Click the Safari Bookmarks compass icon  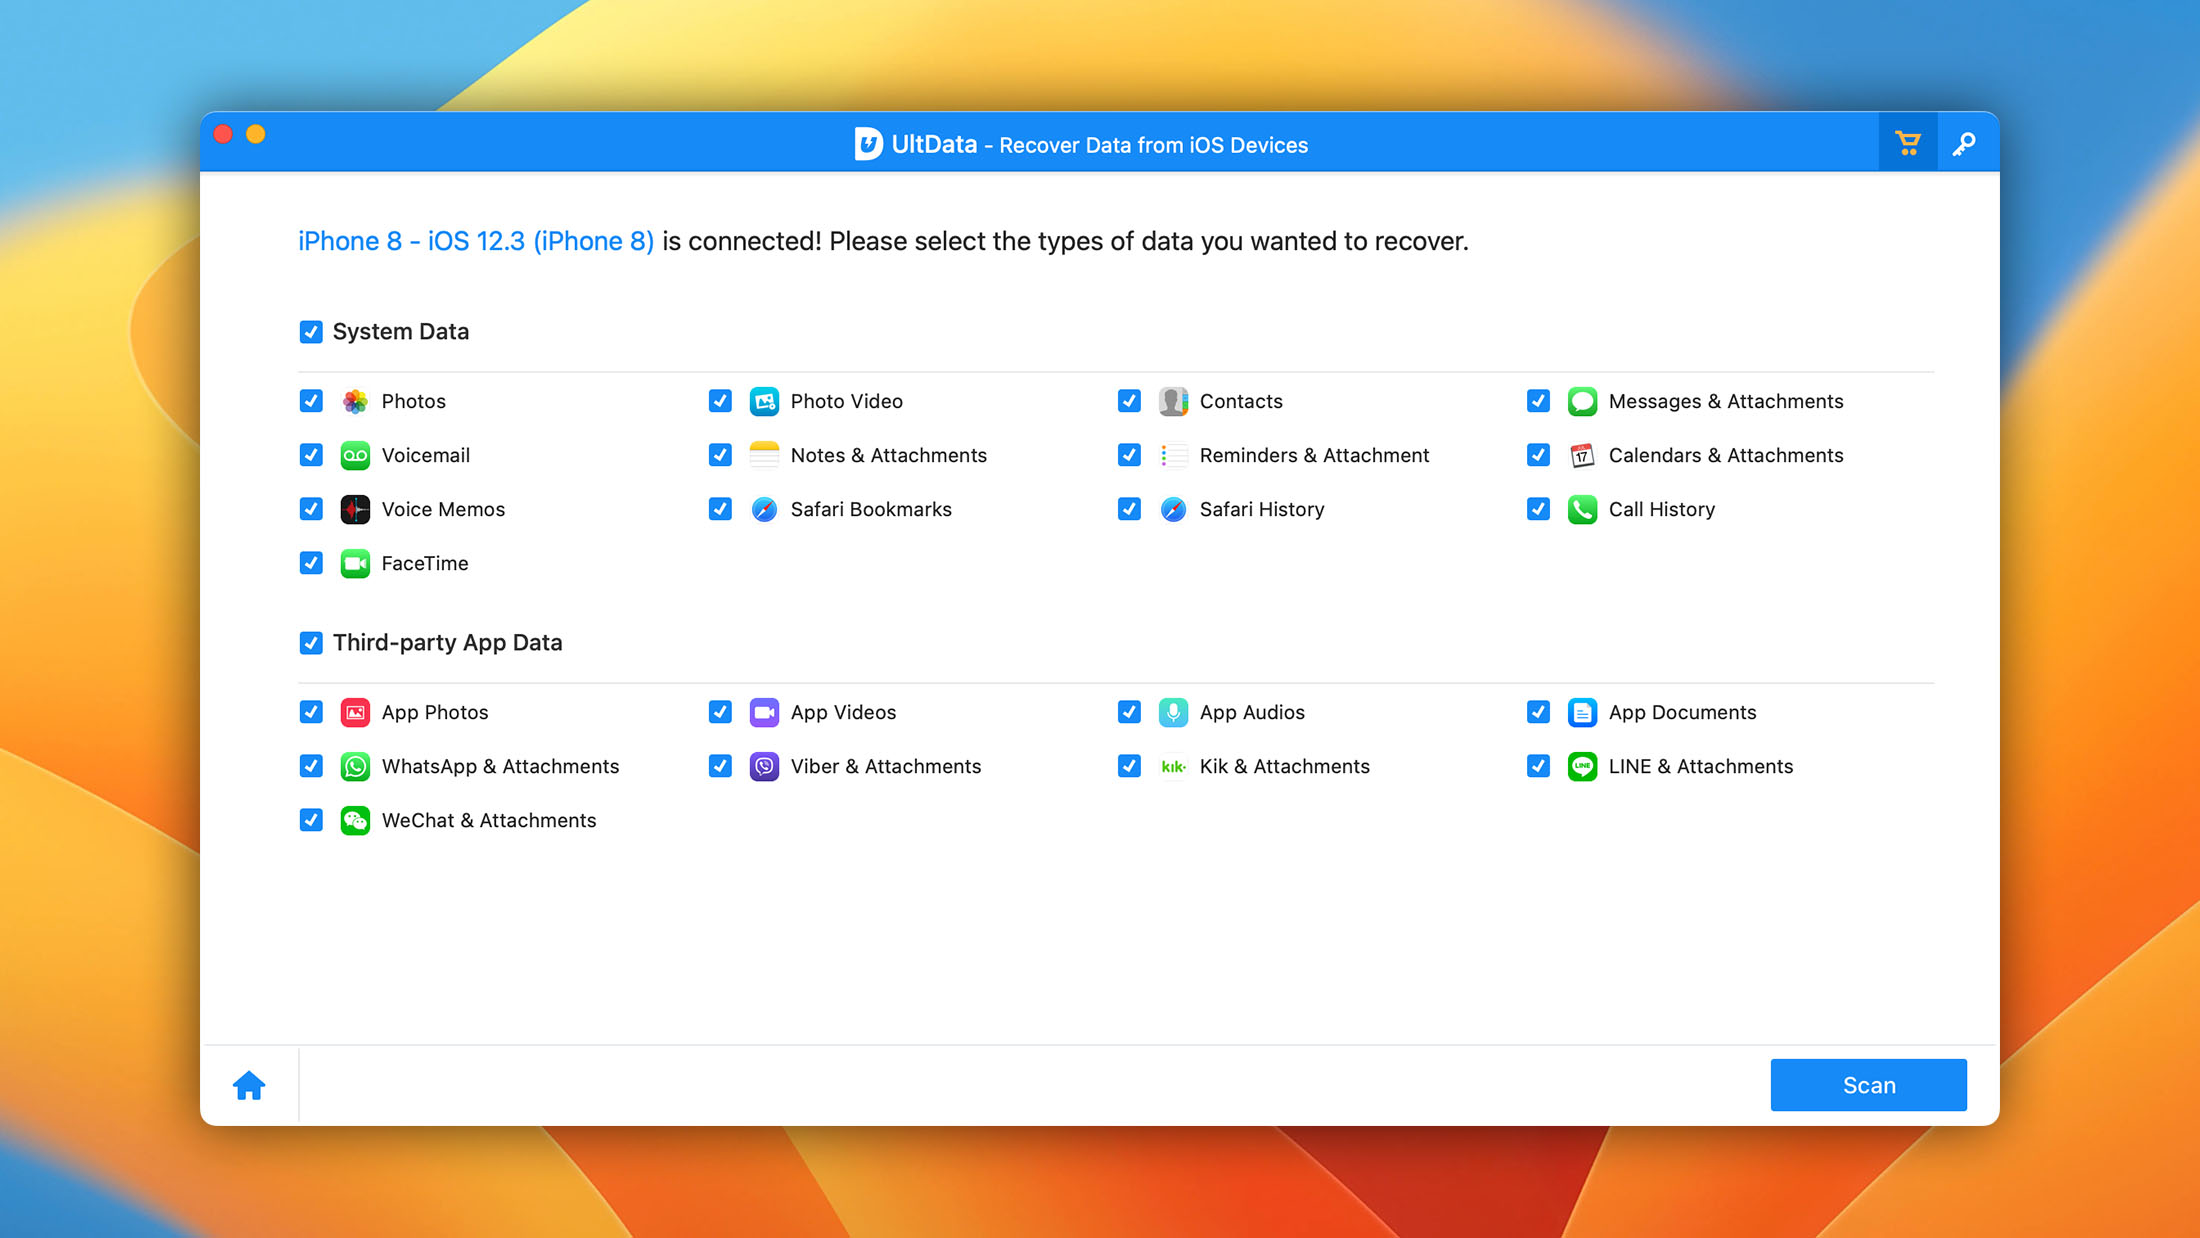point(764,509)
